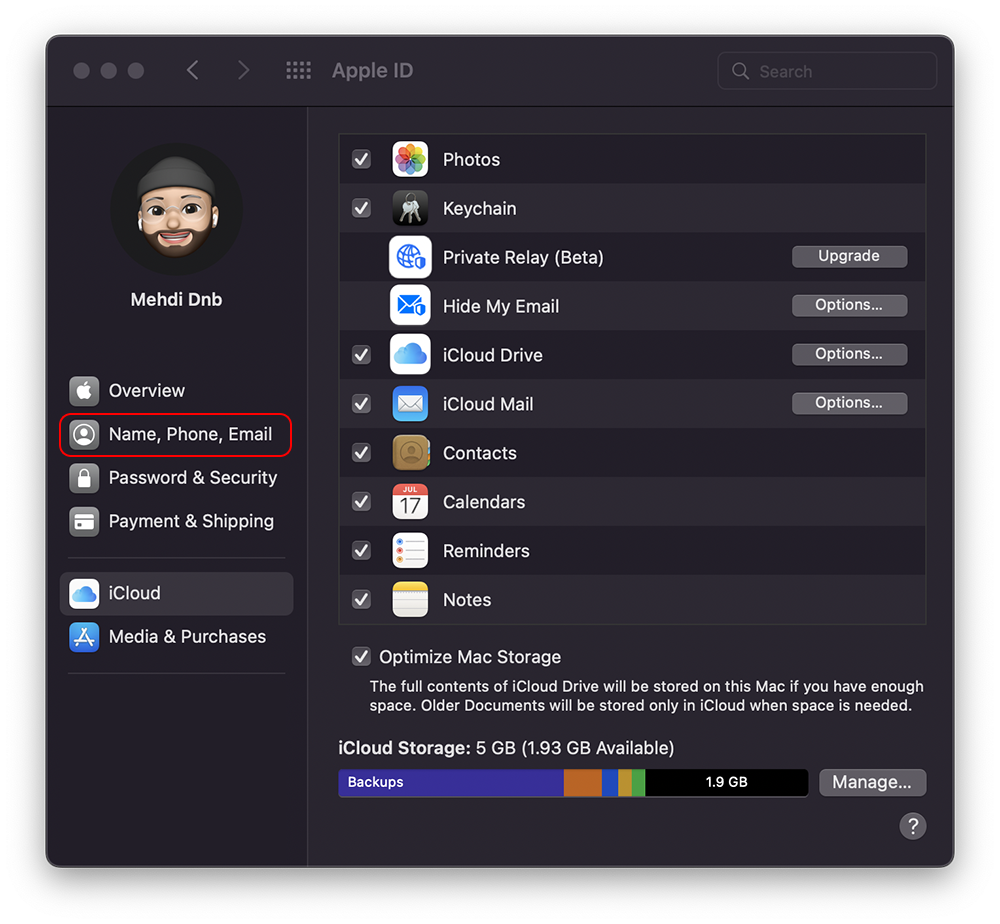Click the credit card icon for Payment & Shipping

click(84, 522)
